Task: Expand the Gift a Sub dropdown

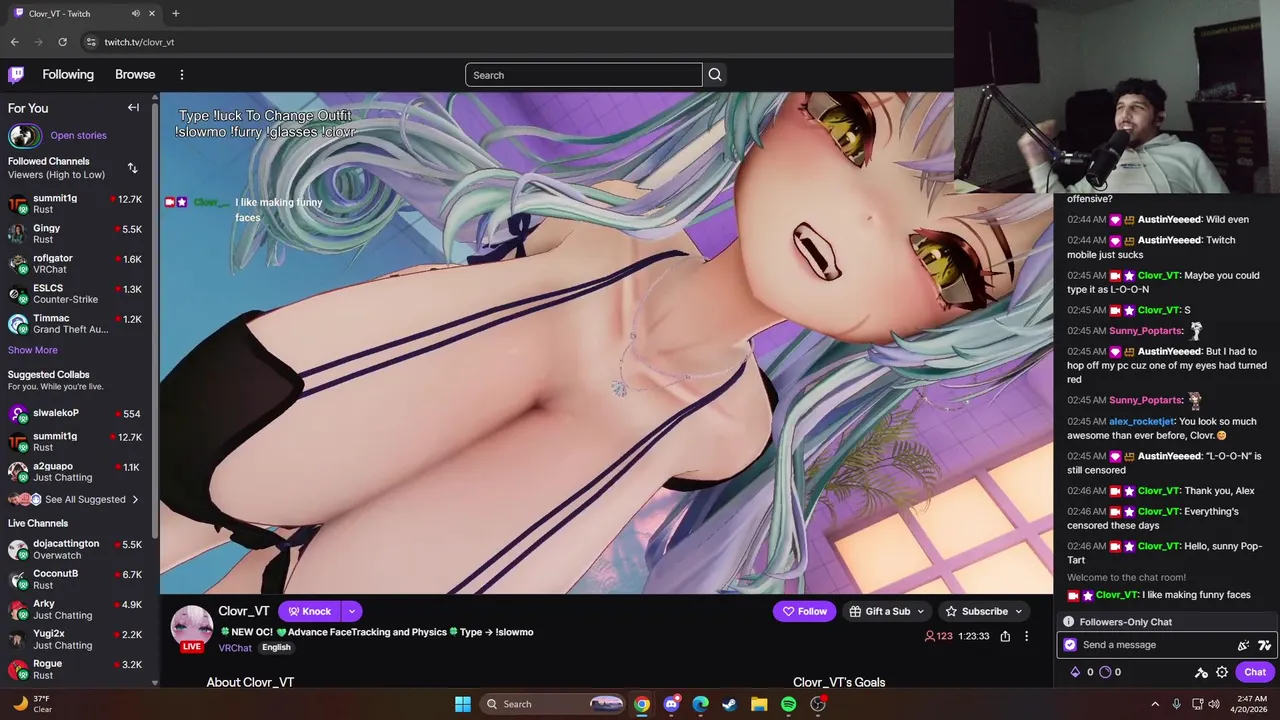Action: pyautogui.click(x=920, y=611)
